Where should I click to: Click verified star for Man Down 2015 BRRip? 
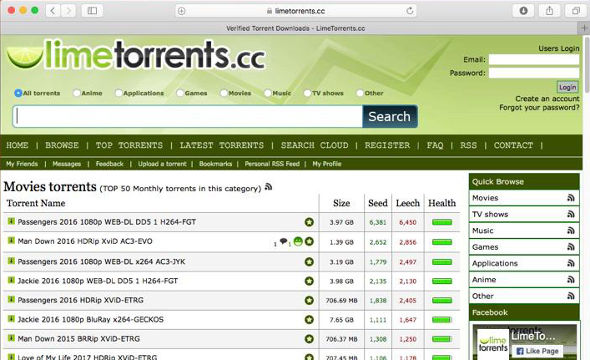(x=309, y=339)
